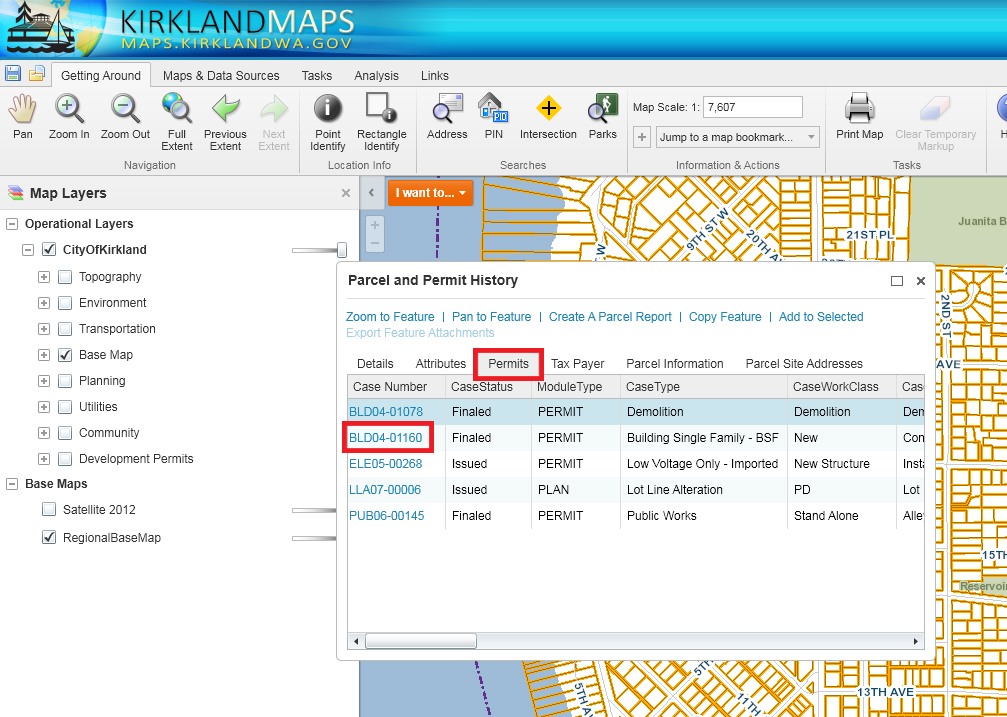The height and width of the screenshot is (717, 1007).
Task: Open the Jump to a map bookmark dropdown
Action: coord(738,137)
